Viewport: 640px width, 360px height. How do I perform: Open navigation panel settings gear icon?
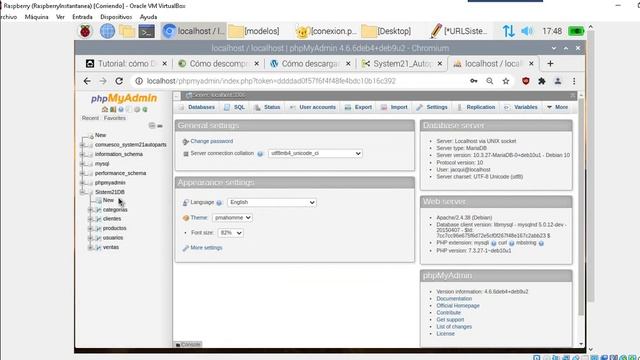137,109
